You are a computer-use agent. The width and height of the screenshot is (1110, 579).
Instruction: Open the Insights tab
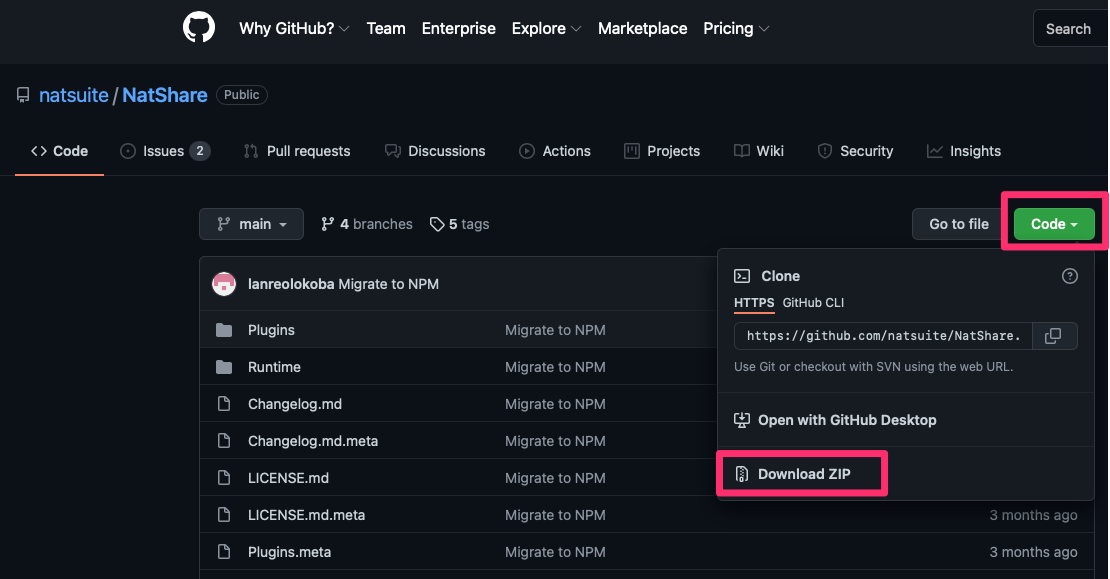pos(963,151)
